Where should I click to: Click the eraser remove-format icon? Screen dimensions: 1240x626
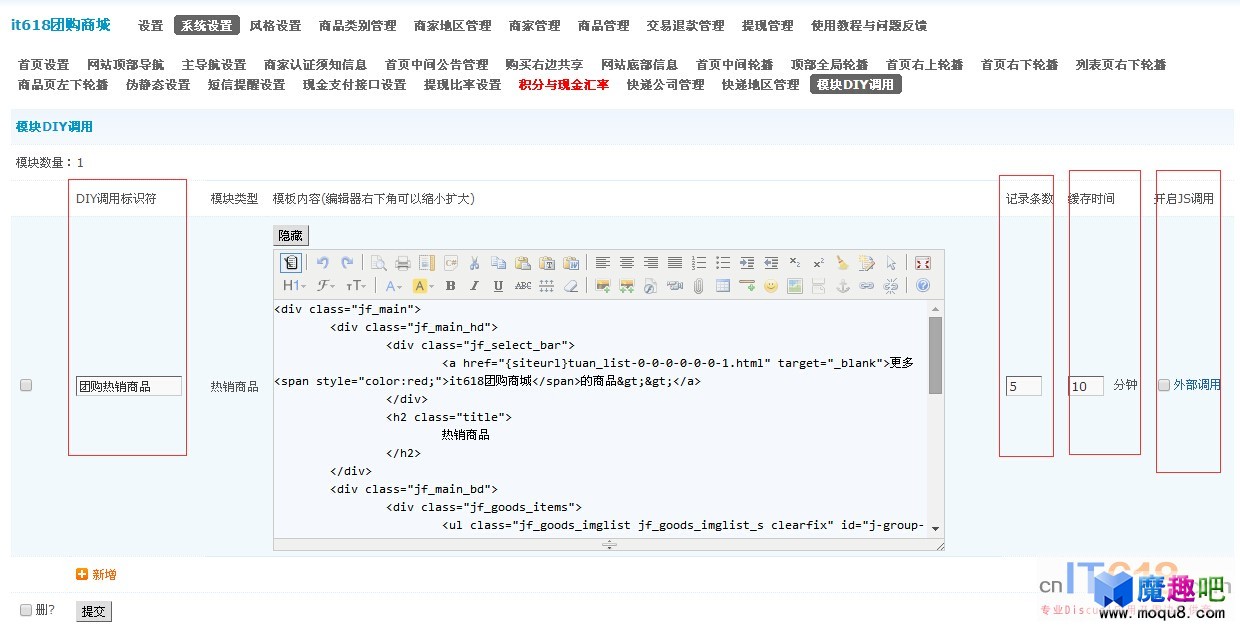click(571, 286)
